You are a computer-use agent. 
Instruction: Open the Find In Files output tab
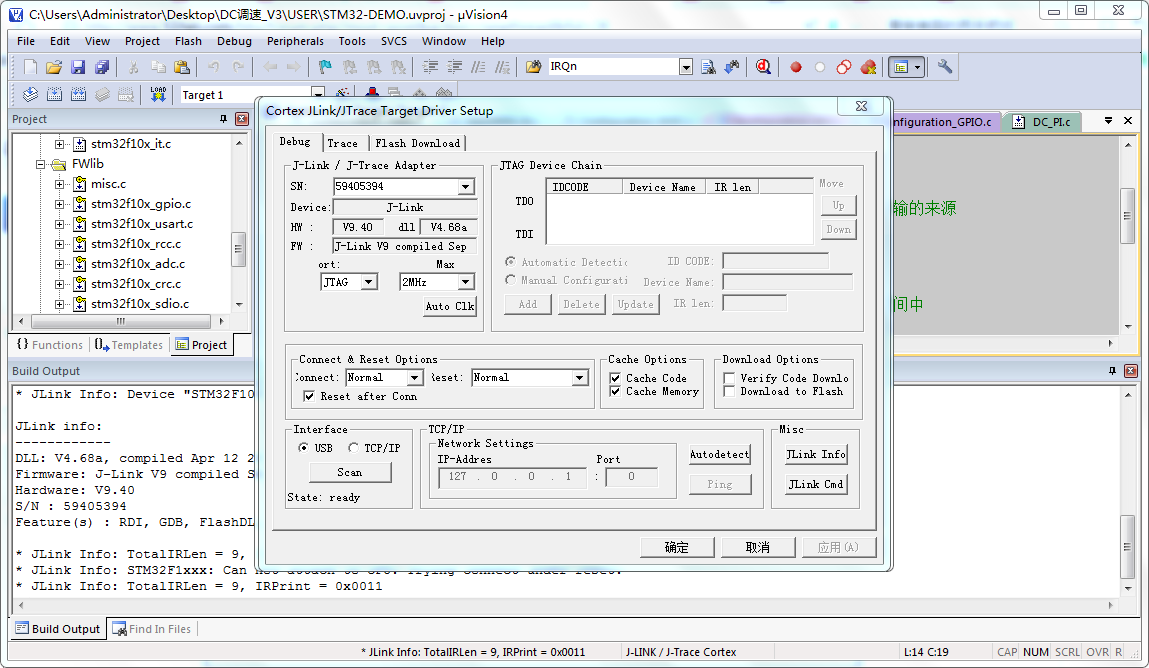(x=152, y=628)
